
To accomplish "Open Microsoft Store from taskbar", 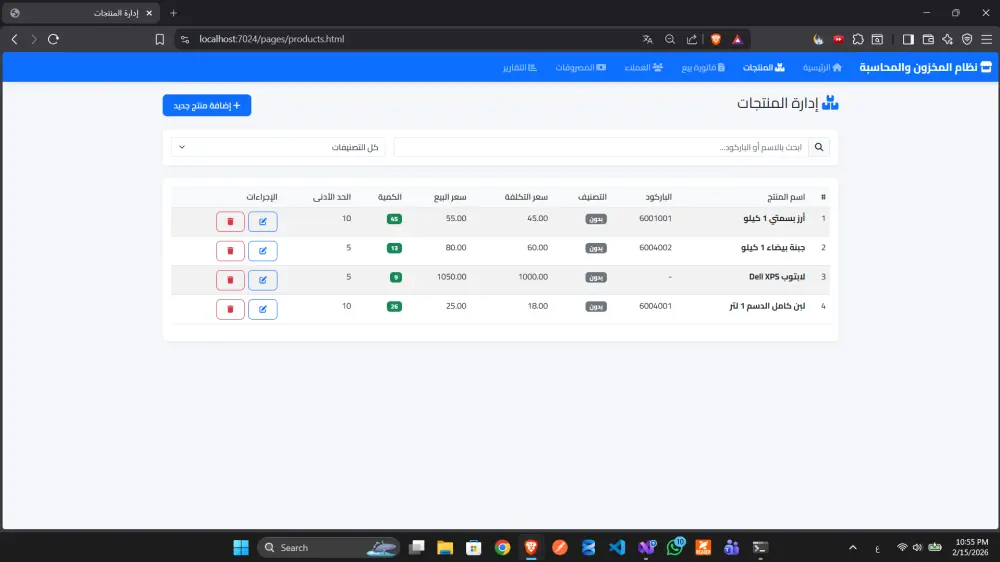I will point(474,547).
